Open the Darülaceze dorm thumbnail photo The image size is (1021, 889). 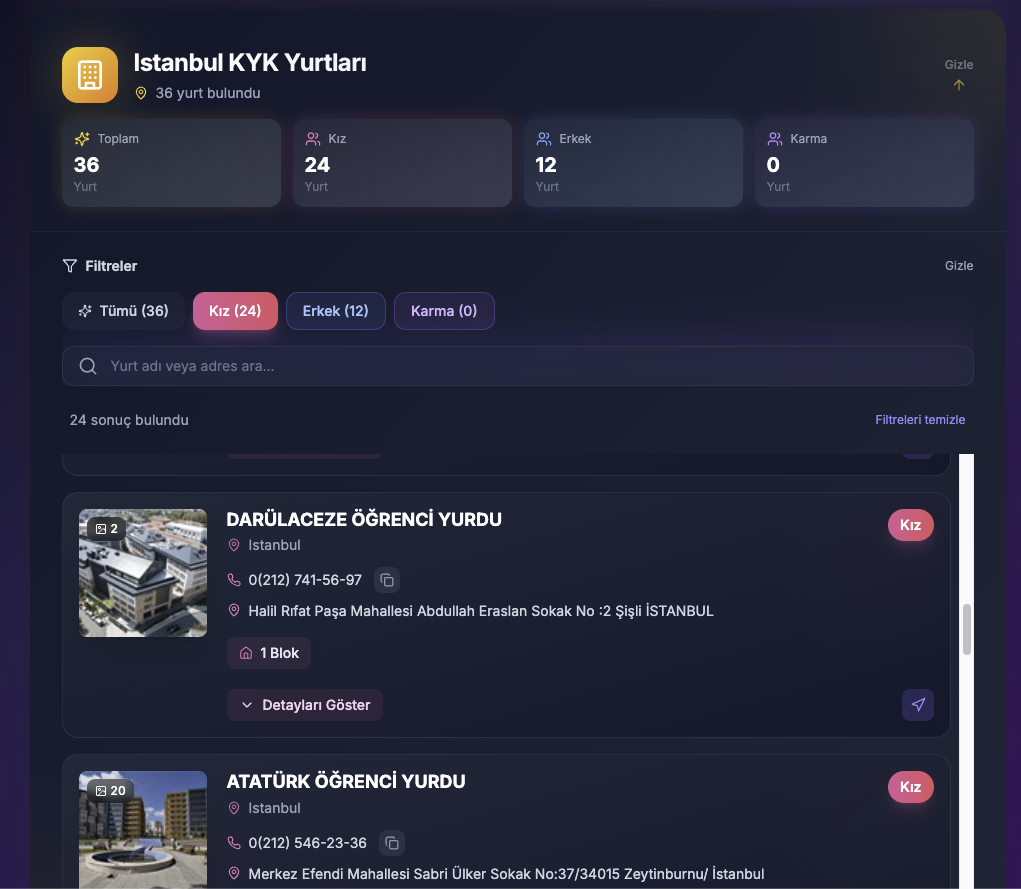(143, 573)
